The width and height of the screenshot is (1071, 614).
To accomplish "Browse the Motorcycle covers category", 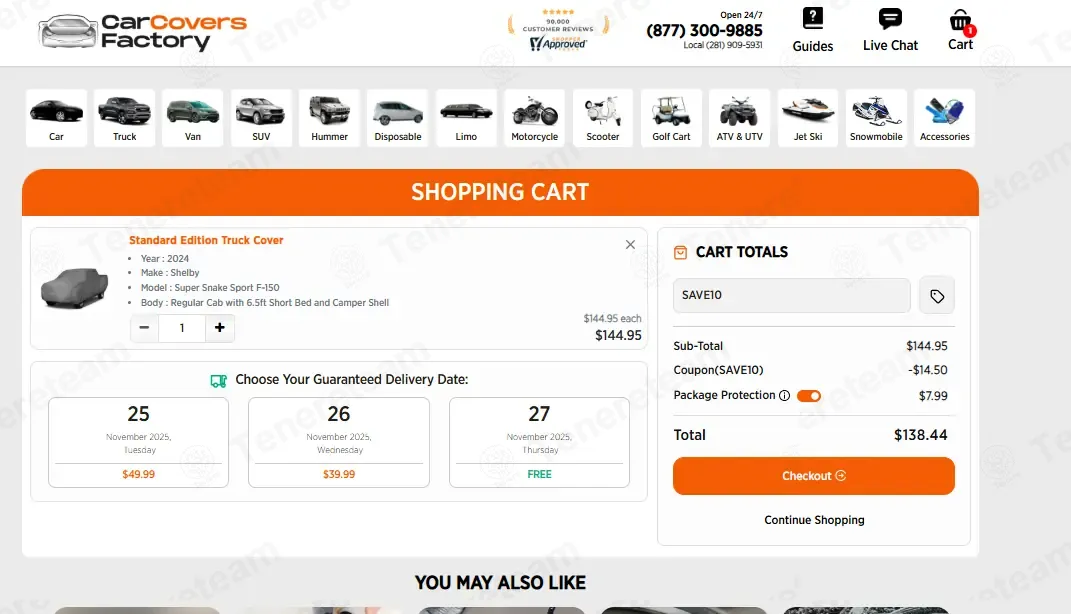I will [535, 118].
